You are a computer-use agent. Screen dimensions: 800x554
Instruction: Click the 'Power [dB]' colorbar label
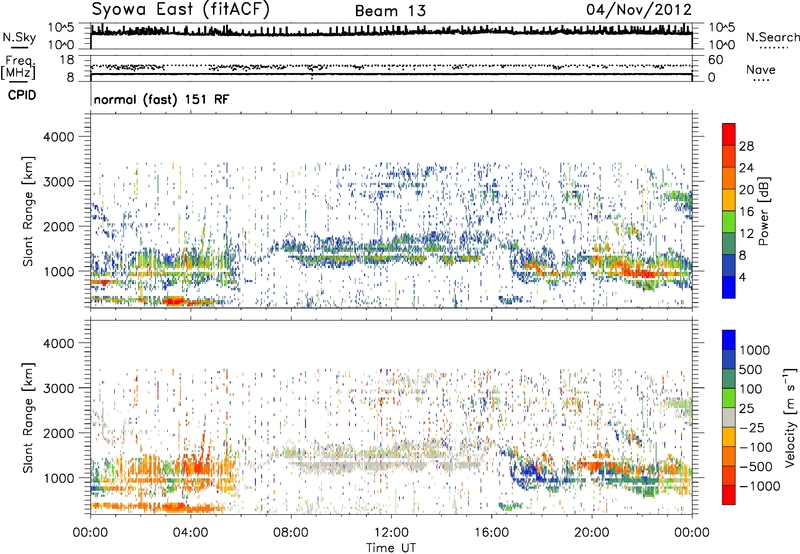(763, 211)
